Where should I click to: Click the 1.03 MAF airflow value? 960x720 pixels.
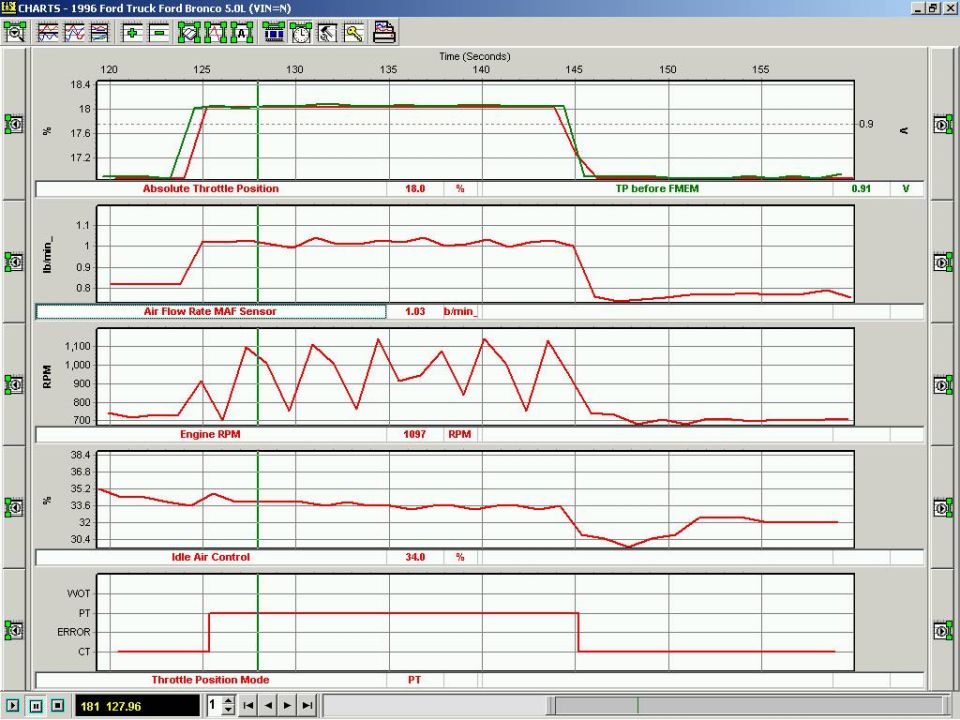415,312
